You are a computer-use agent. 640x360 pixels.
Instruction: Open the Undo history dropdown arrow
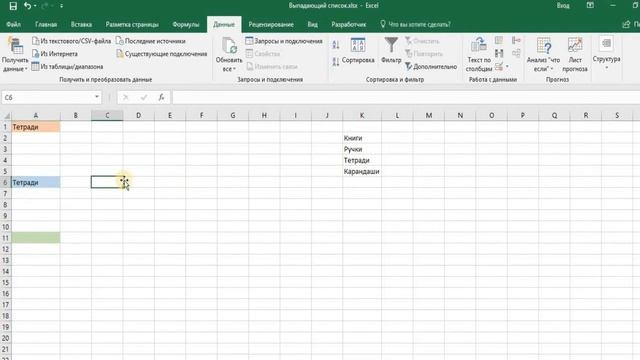click(x=35, y=6)
